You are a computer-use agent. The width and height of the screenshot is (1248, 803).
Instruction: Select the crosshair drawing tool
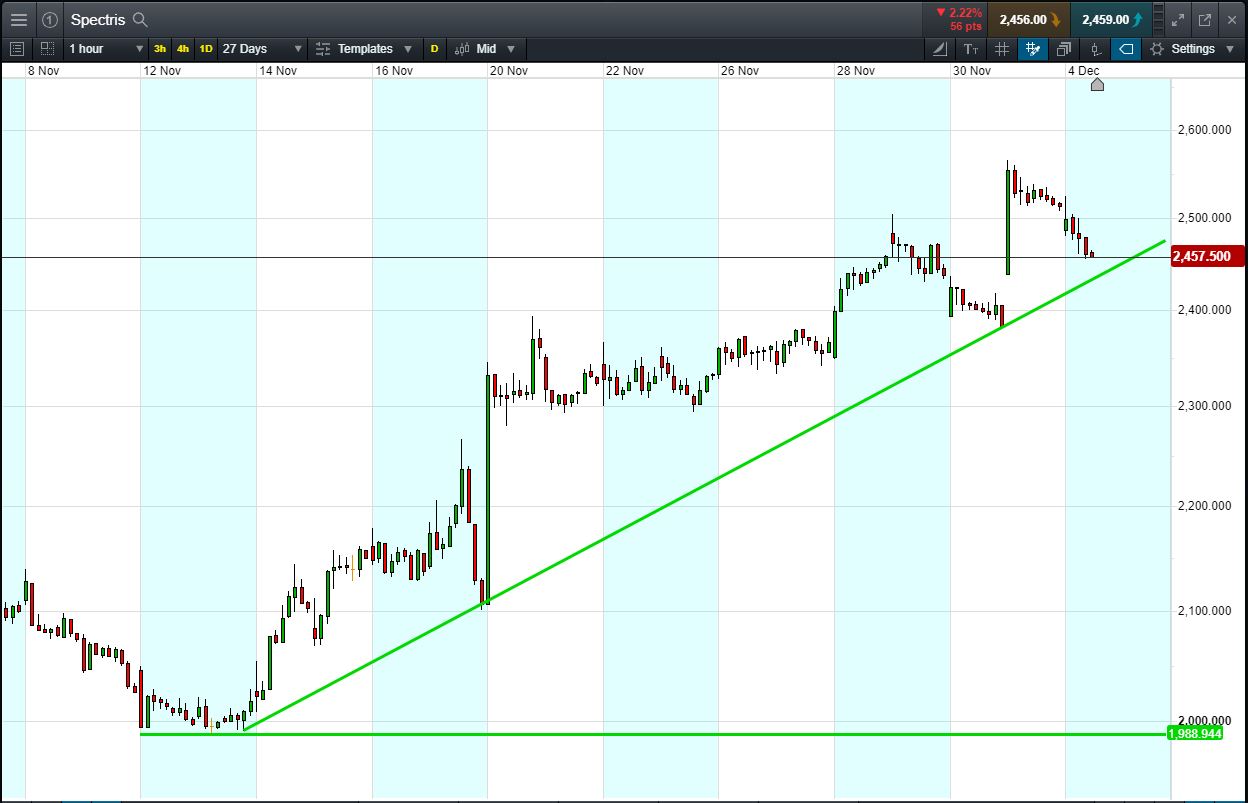tap(1032, 48)
